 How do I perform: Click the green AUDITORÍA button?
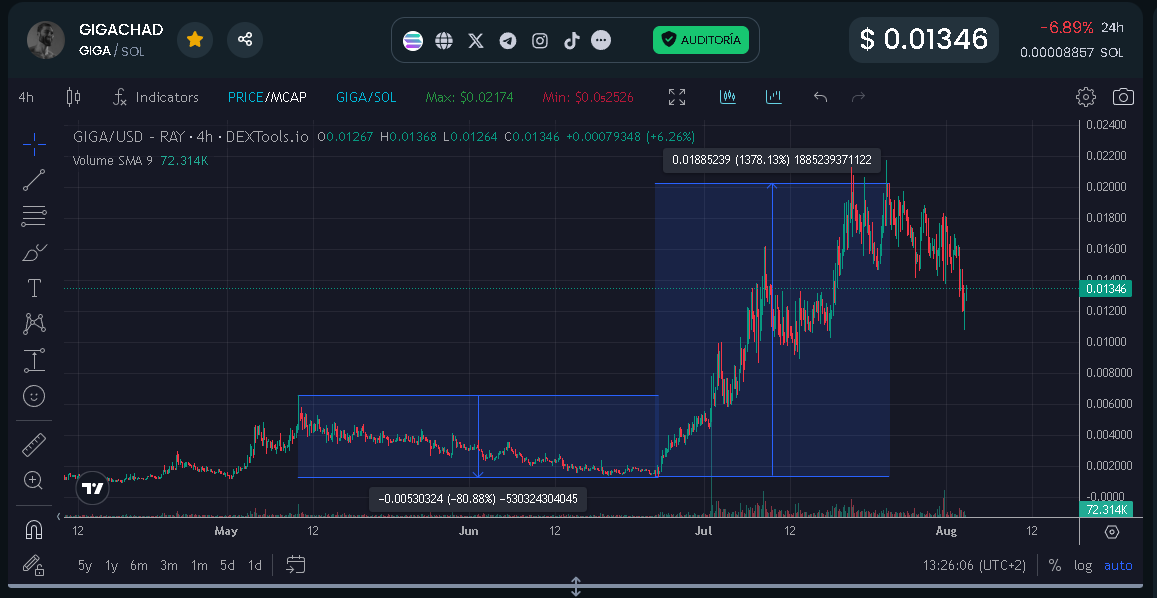[701, 40]
